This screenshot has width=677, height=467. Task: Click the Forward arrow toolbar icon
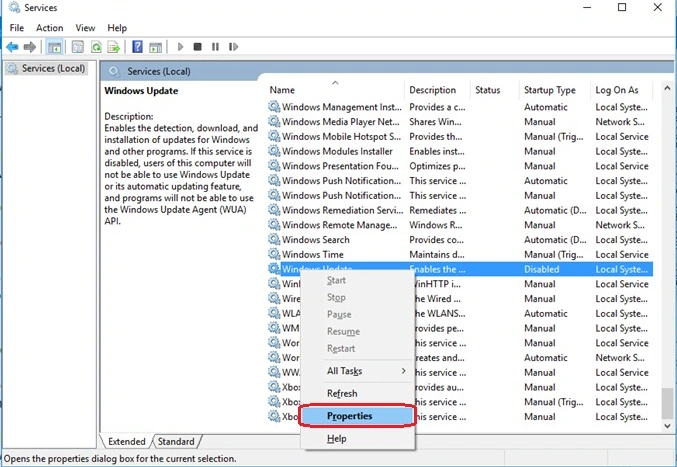30,47
